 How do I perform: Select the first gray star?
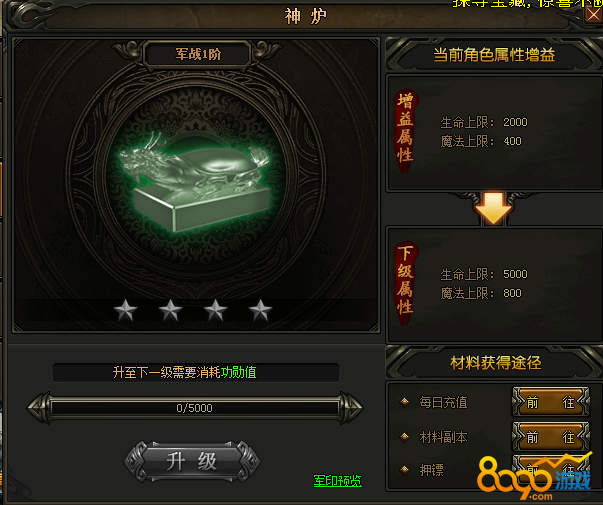pos(125,310)
